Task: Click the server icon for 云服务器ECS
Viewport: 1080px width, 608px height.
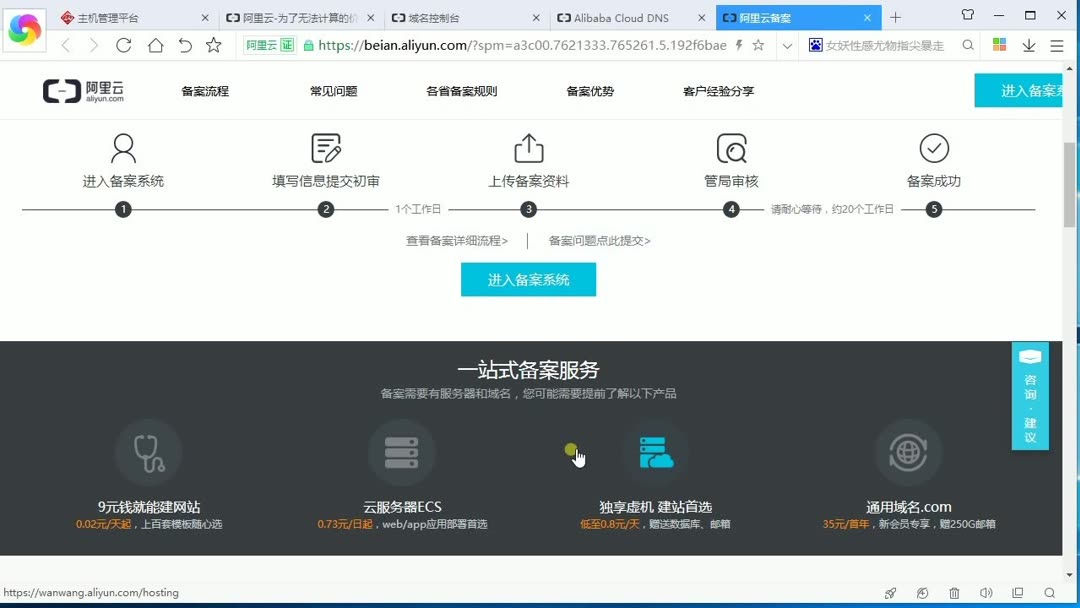Action: pyautogui.click(x=401, y=453)
